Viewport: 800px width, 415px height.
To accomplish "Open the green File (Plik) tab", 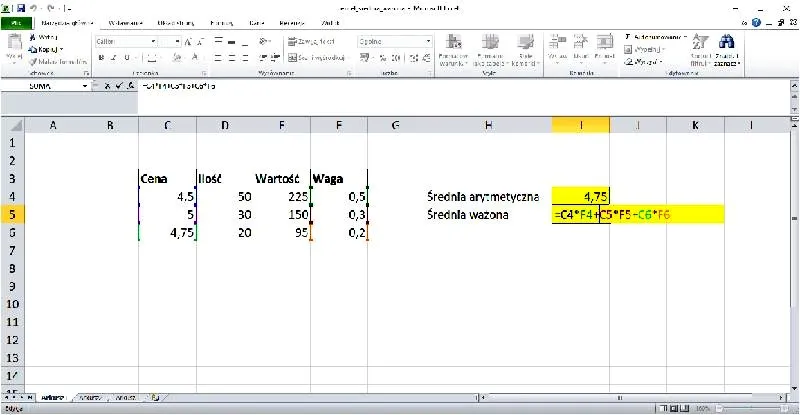I will 17,23.
